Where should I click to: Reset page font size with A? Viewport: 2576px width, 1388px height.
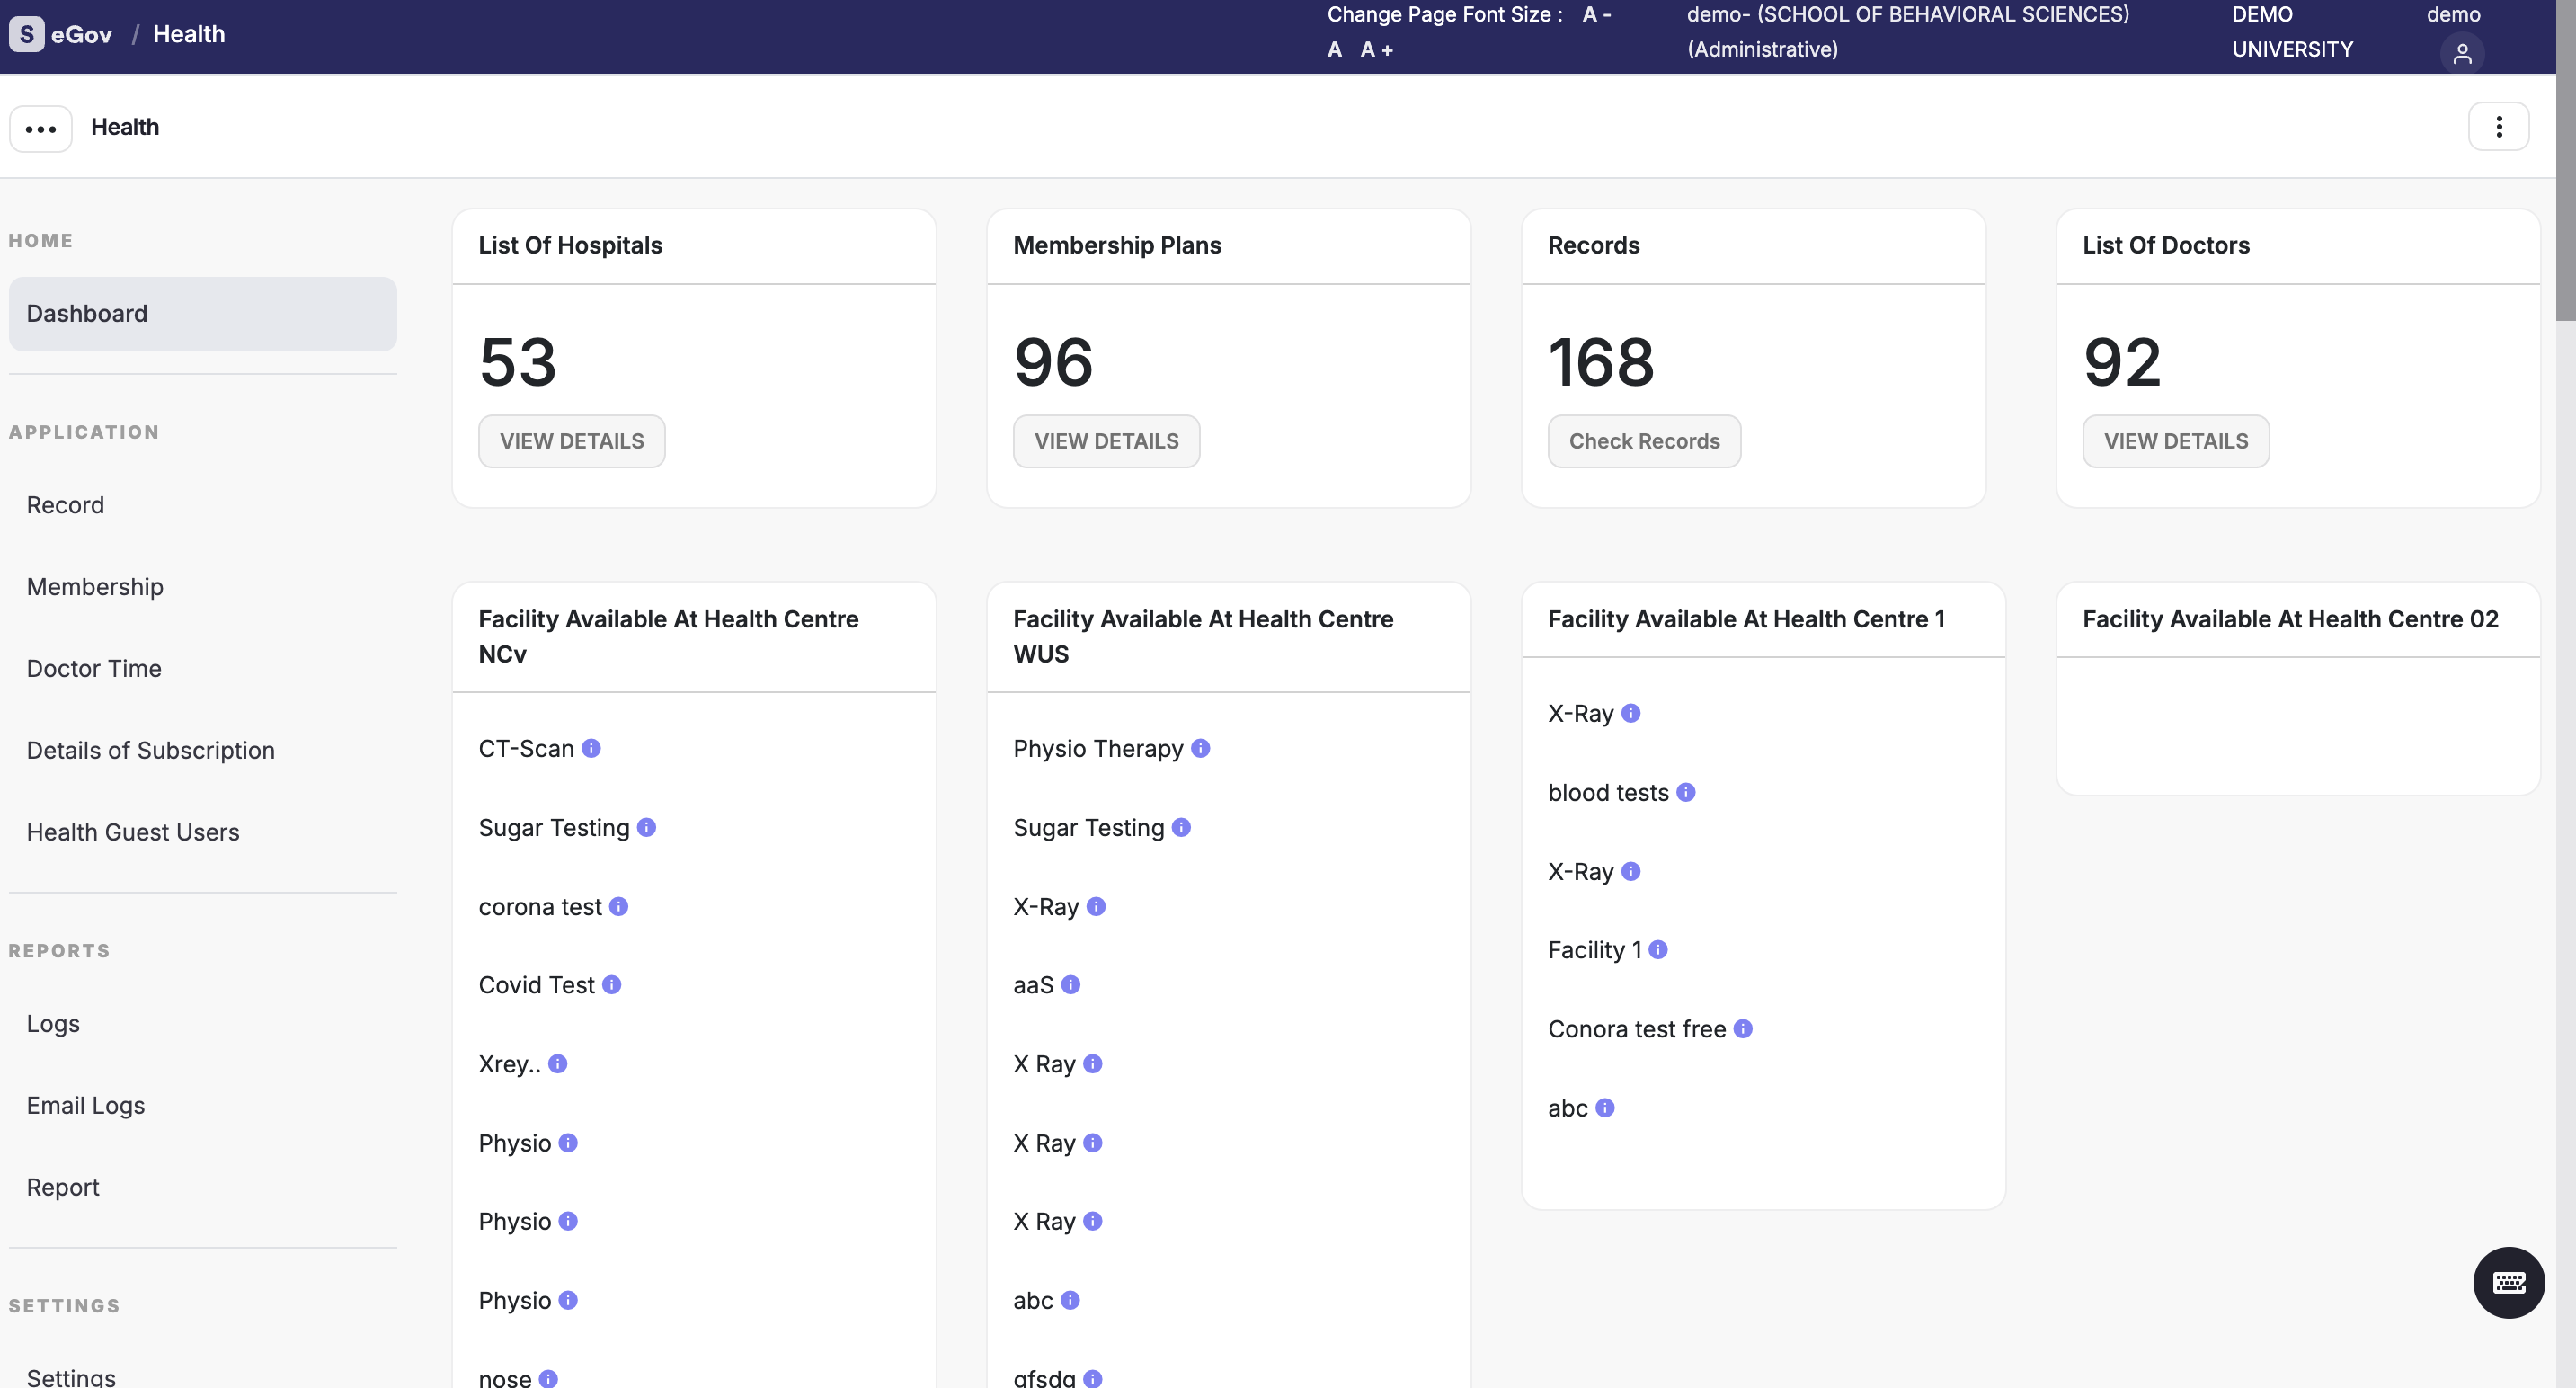click(1334, 50)
